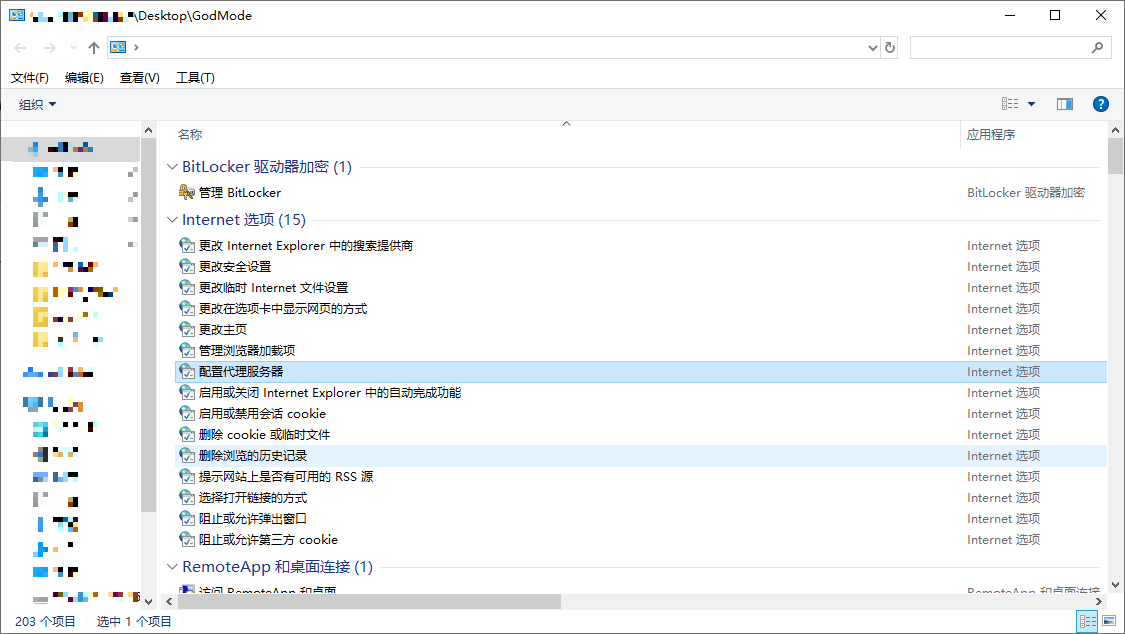Click the icon next to 更改主页
The image size is (1125, 634).
click(186, 330)
